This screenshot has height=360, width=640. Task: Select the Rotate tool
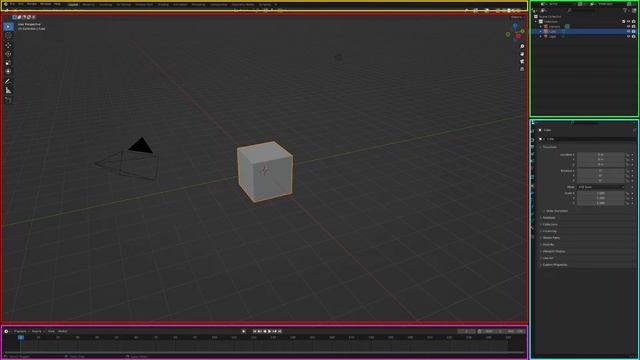[8, 54]
